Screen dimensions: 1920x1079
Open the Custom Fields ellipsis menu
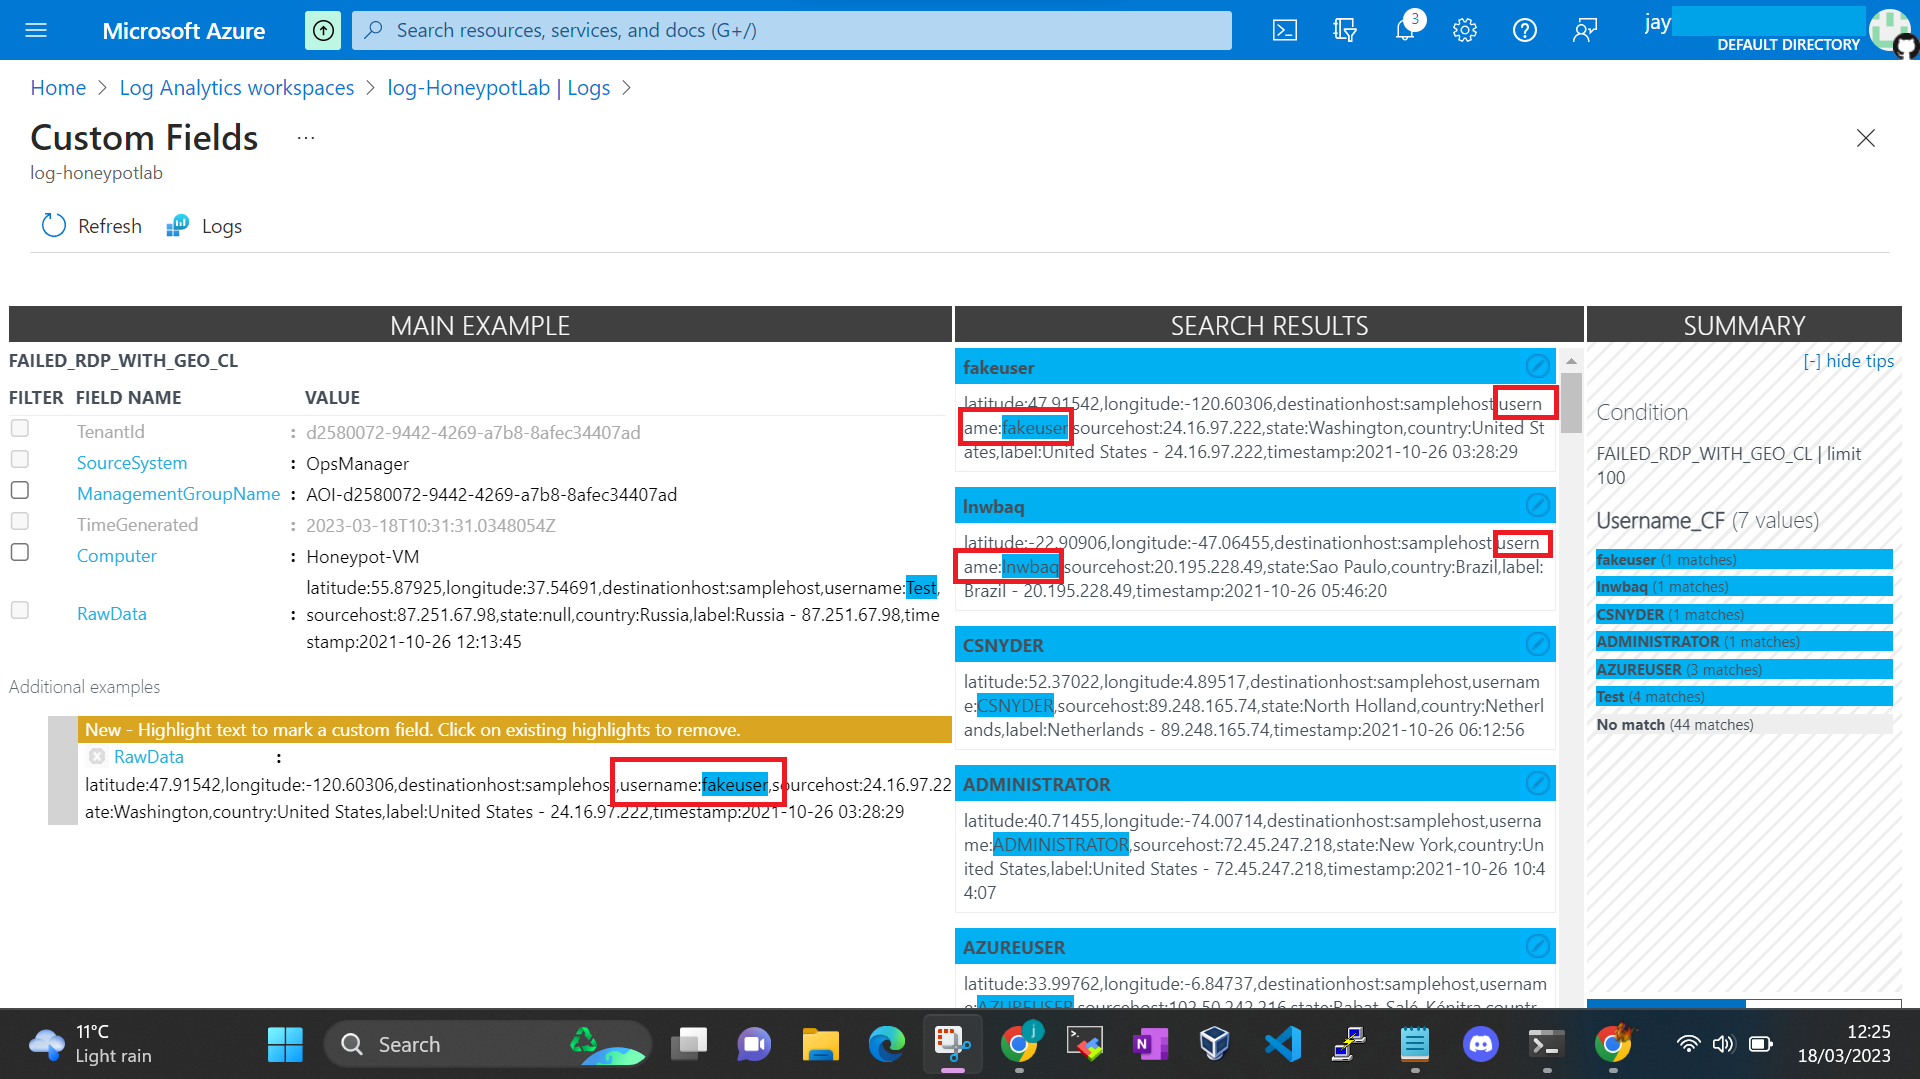coord(306,138)
